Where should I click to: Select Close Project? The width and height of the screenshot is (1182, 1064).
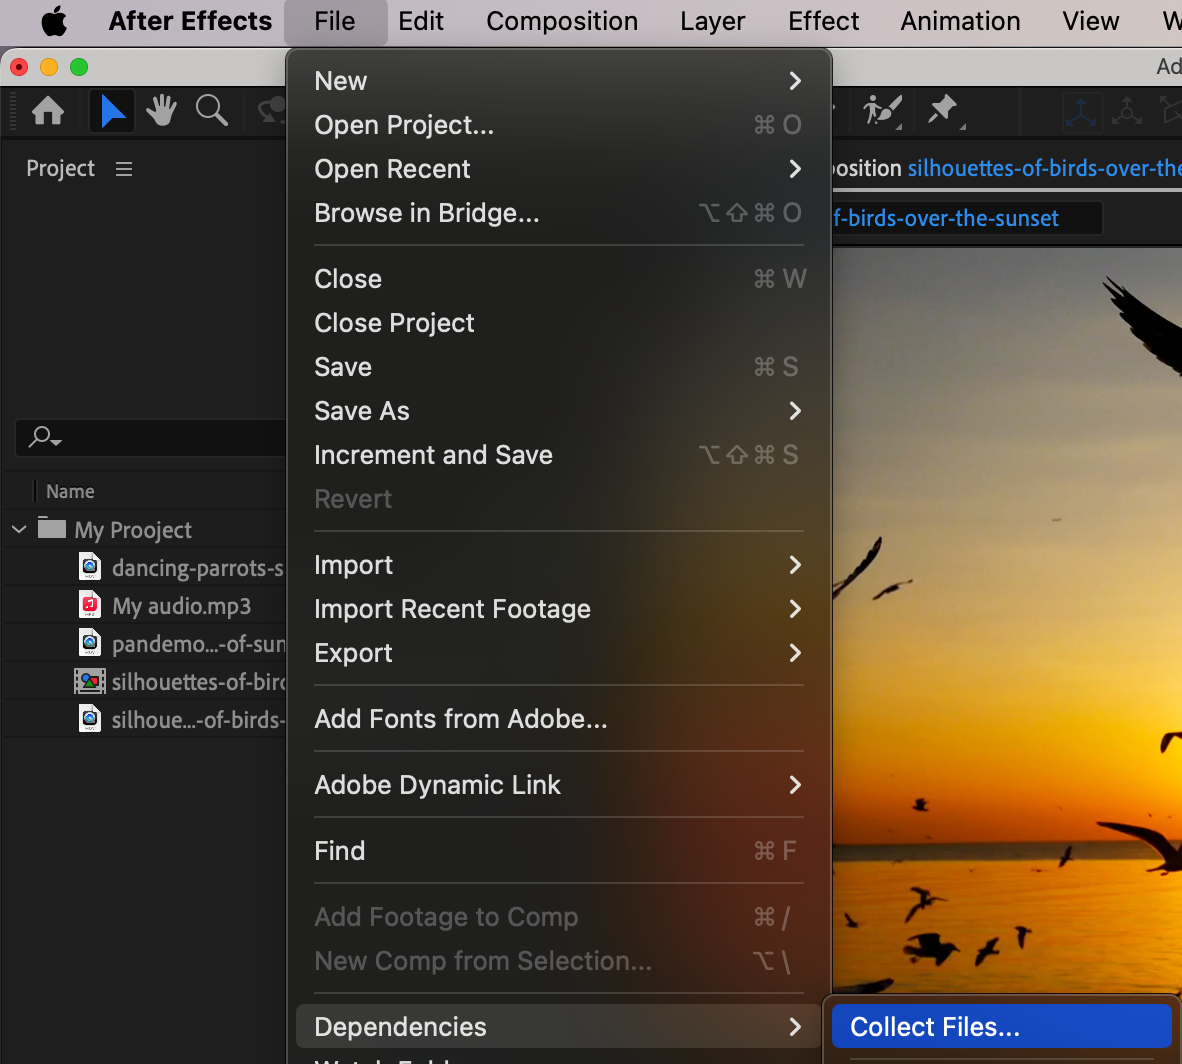pyautogui.click(x=558, y=323)
